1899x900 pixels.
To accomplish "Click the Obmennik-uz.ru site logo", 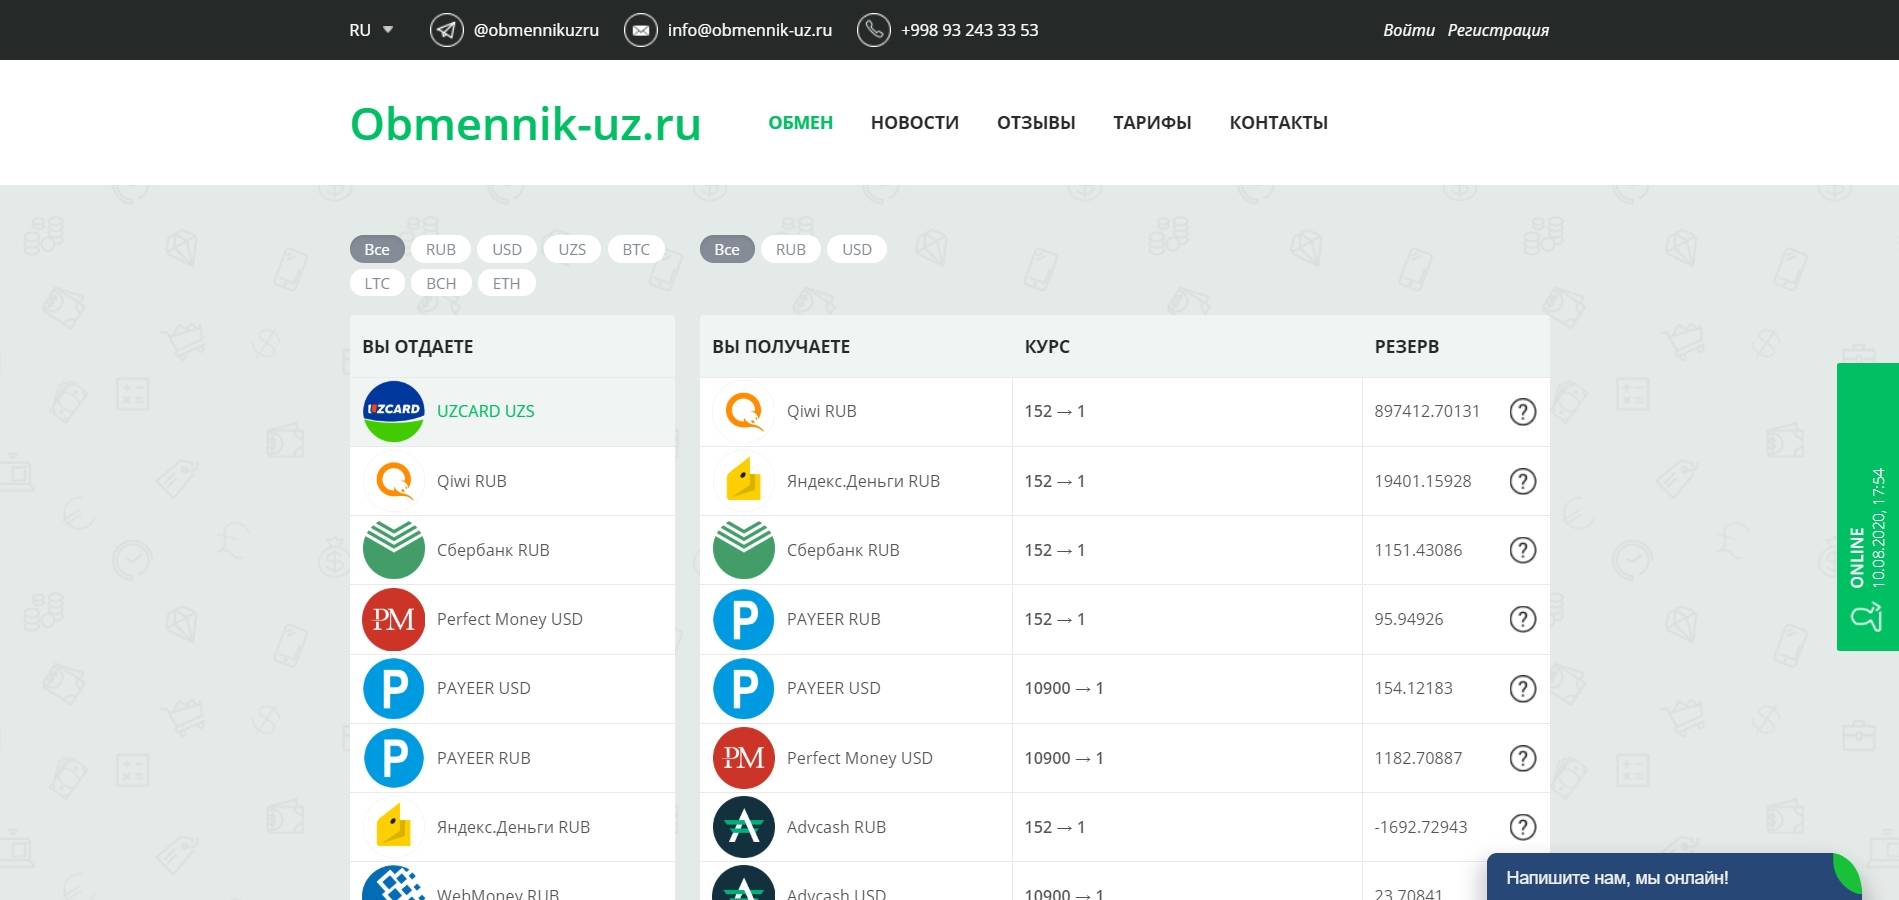I will pos(526,124).
